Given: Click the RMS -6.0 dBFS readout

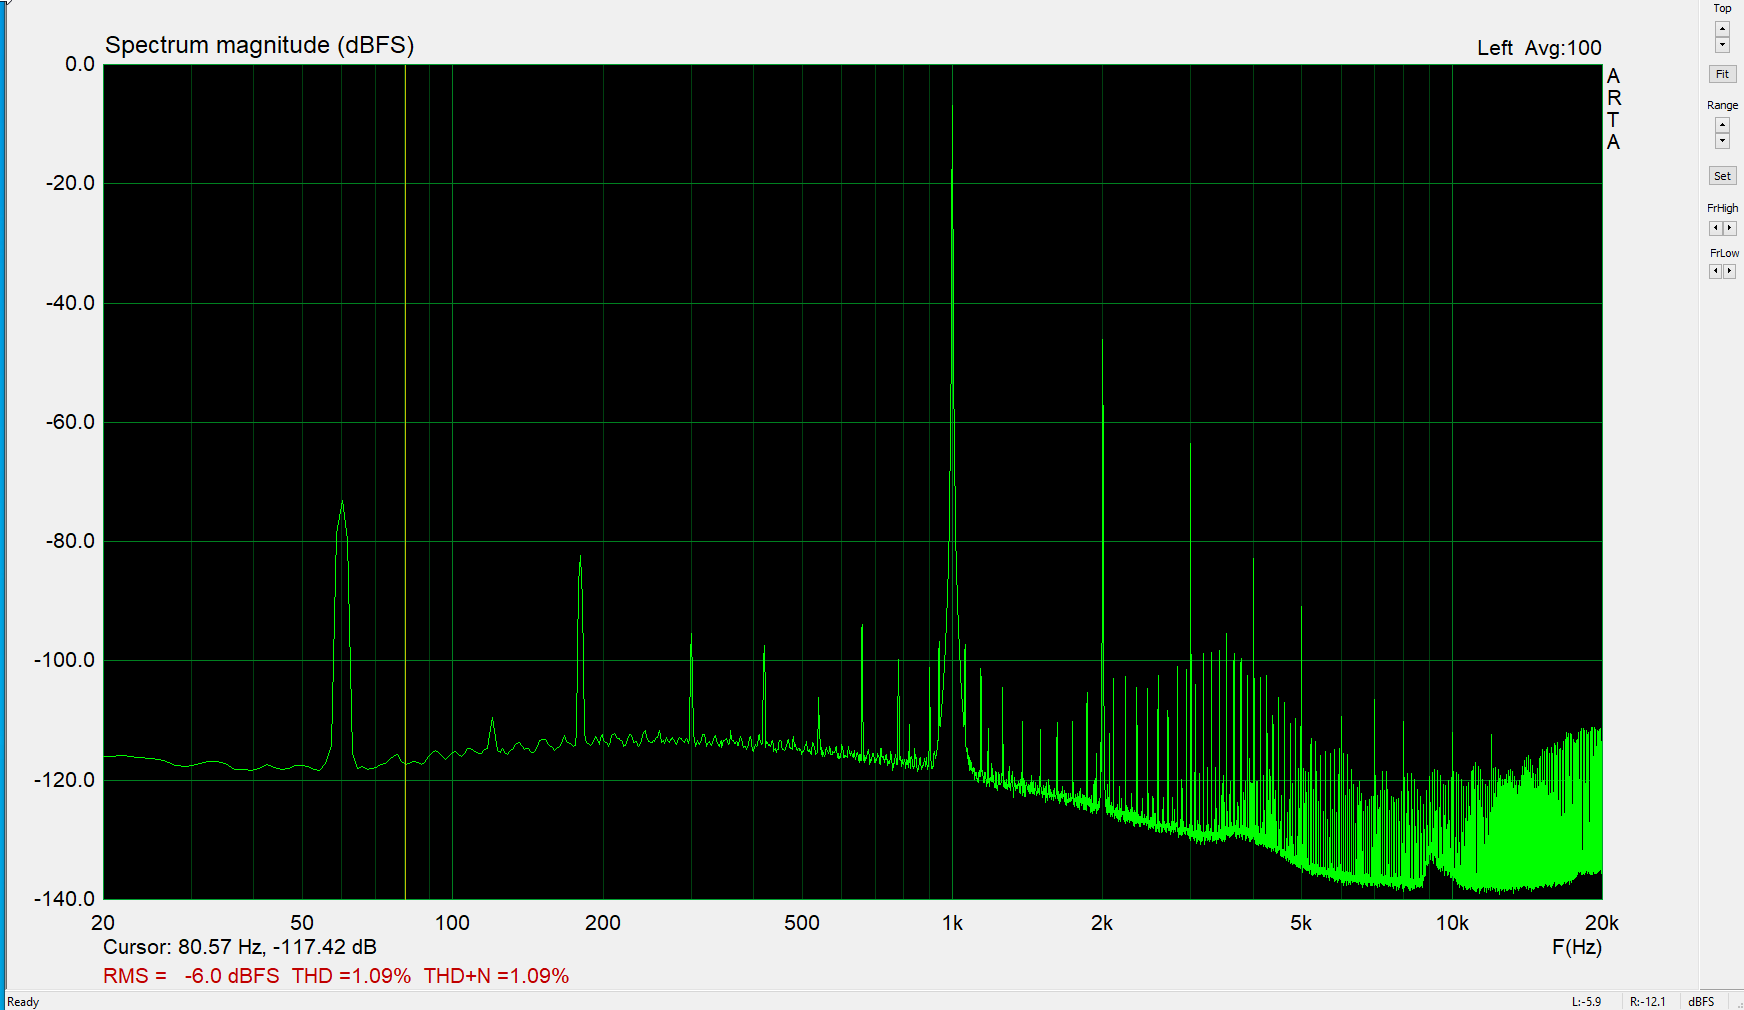Looking at the screenshot, I should click(x=191, y=976).
